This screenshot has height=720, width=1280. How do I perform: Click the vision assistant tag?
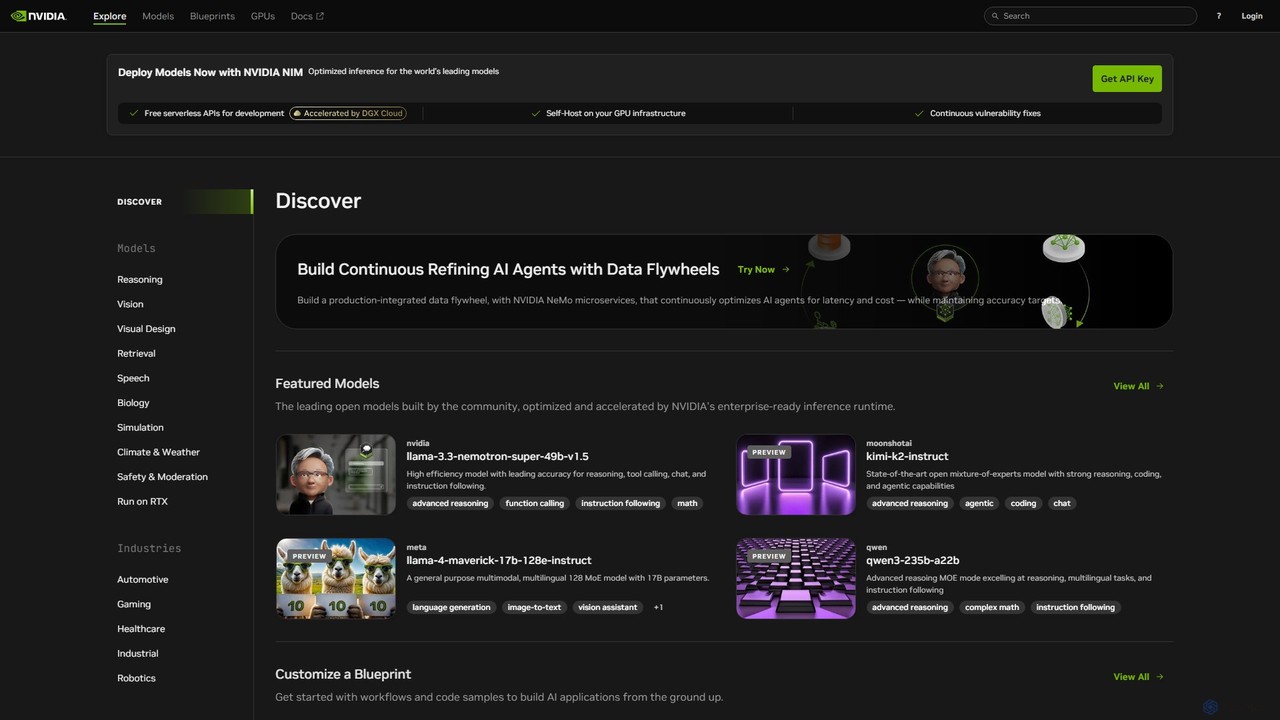point(607,607)
